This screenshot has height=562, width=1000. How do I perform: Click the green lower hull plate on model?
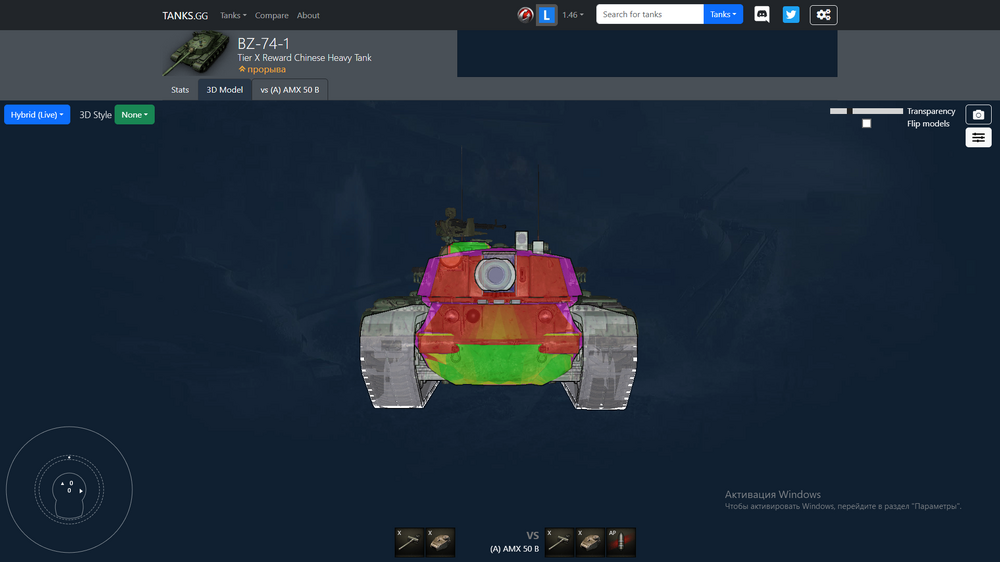pos(499,365)
